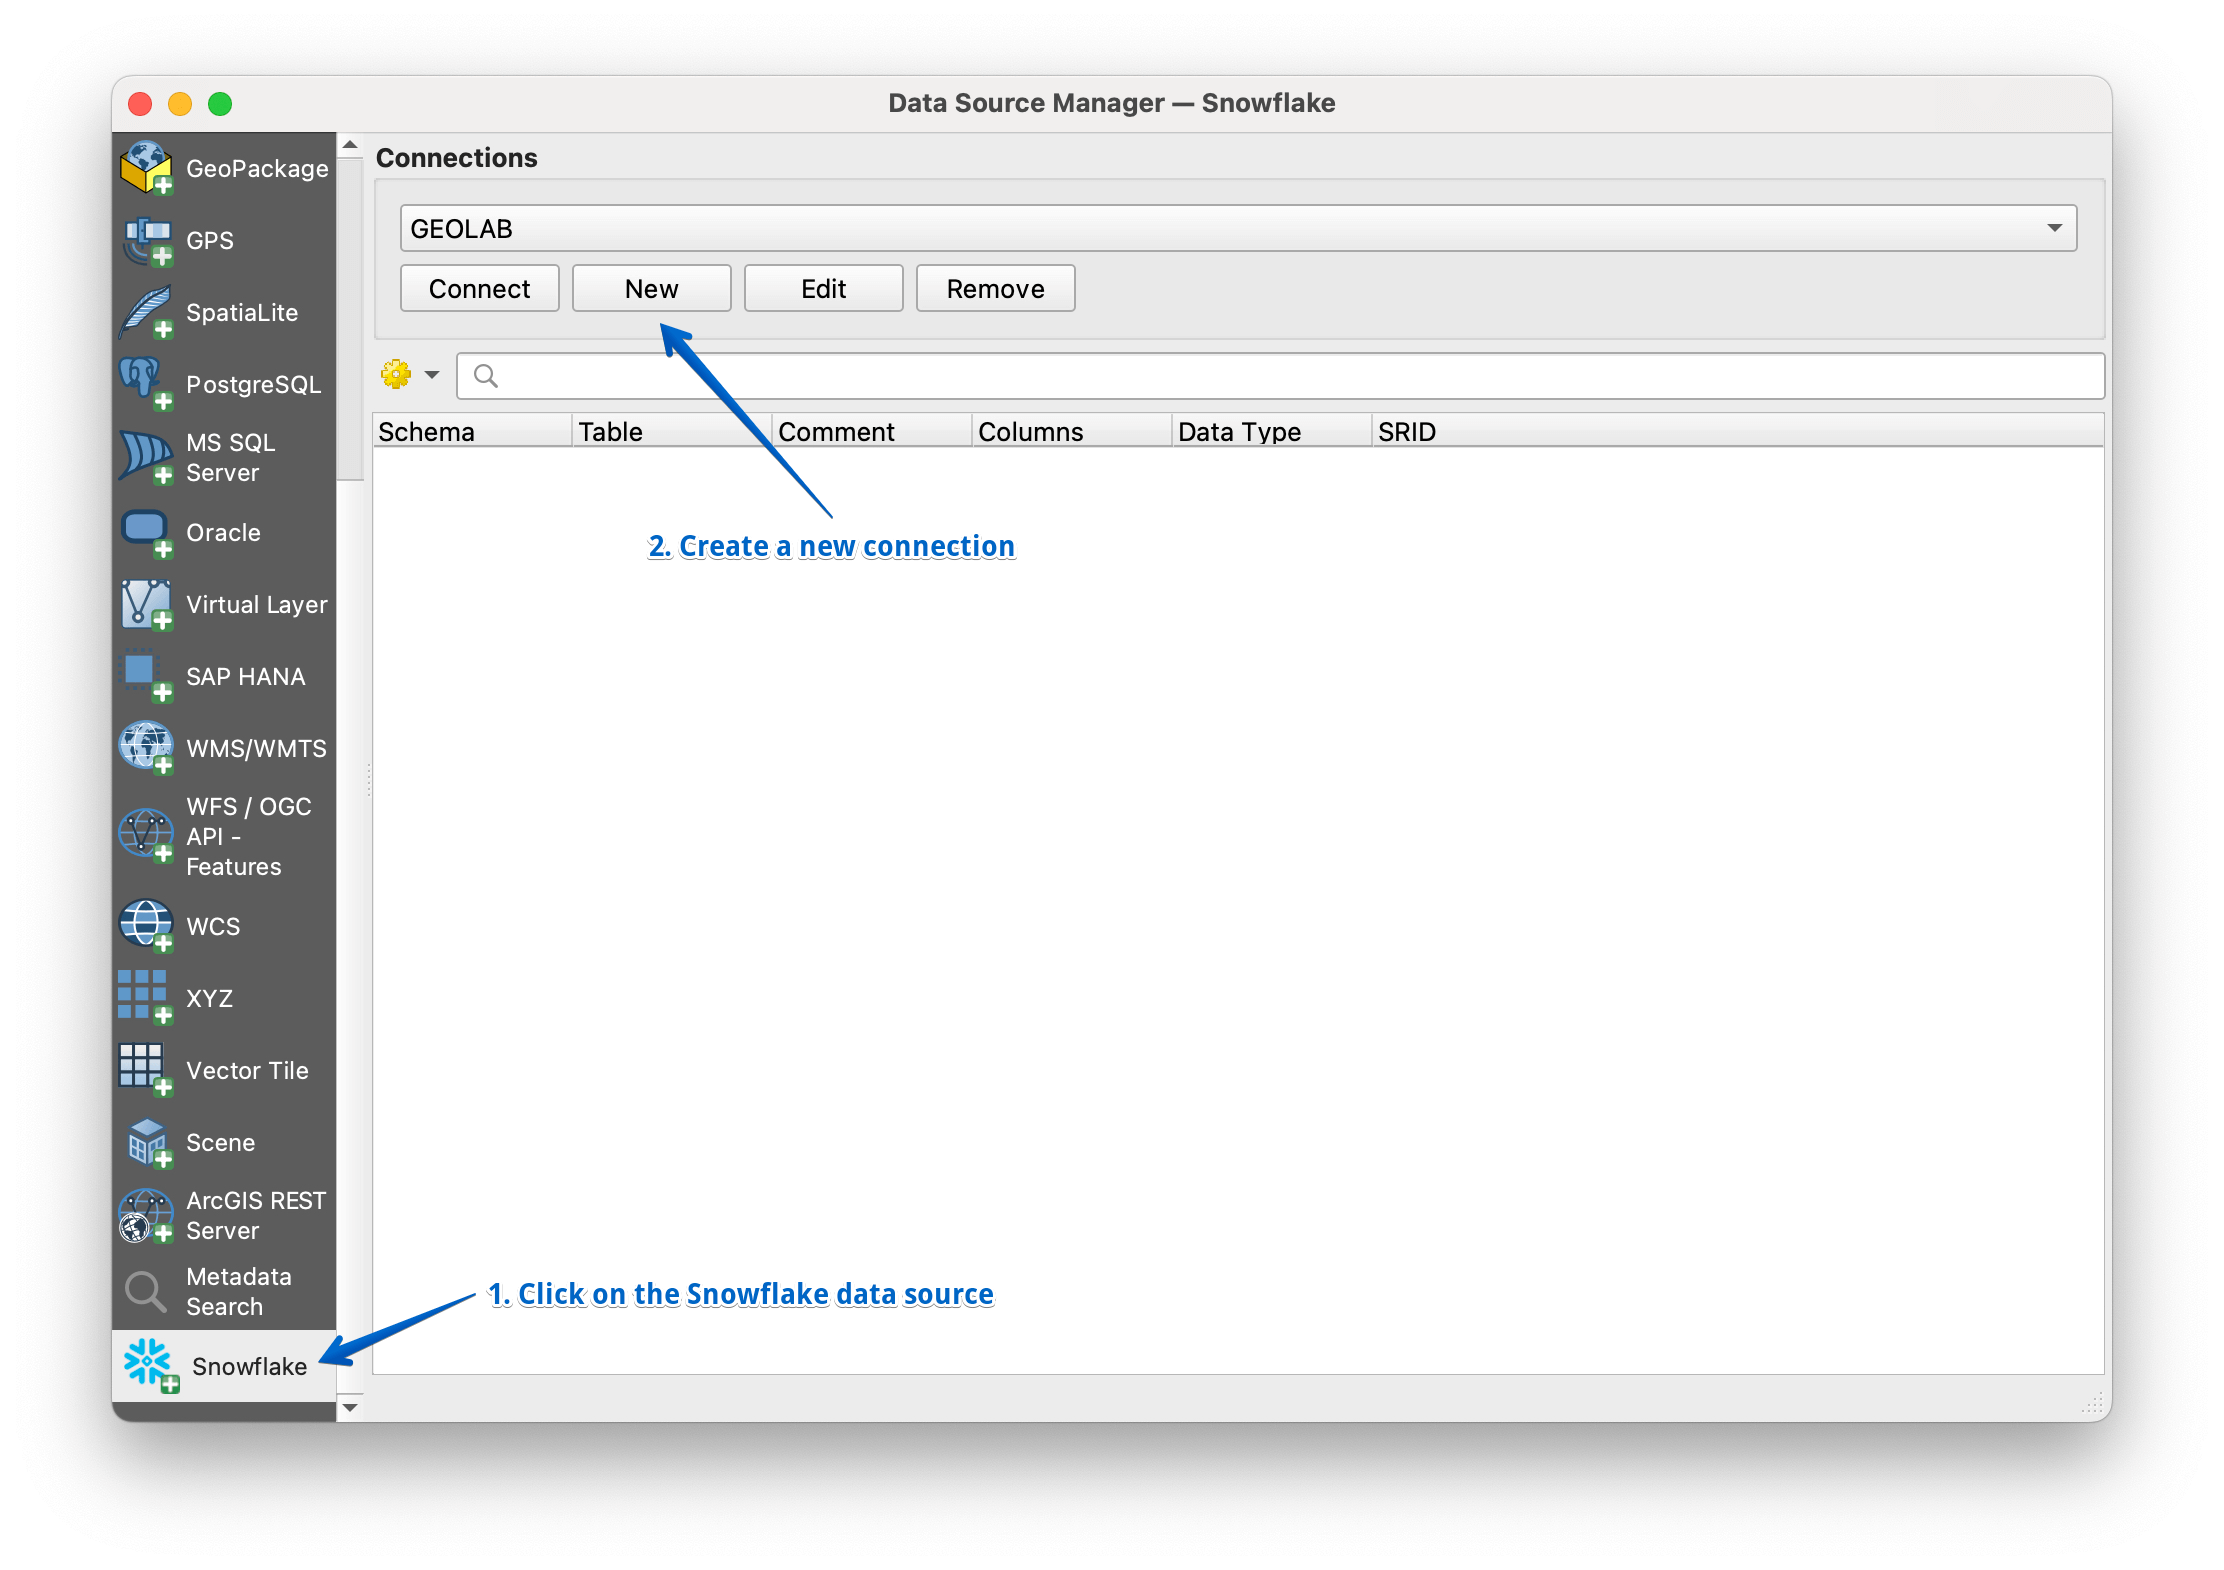The width and height of the screenshot is (2224, 1570).
Task: Close the Data Source Manager window
Action: 140,104
